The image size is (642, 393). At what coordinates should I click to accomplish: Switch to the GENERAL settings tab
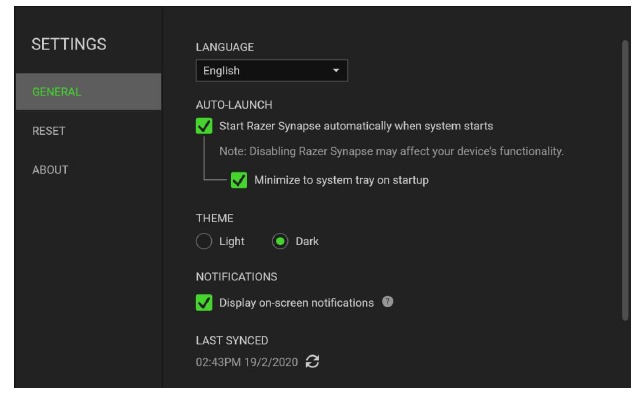tap(88, 92)
